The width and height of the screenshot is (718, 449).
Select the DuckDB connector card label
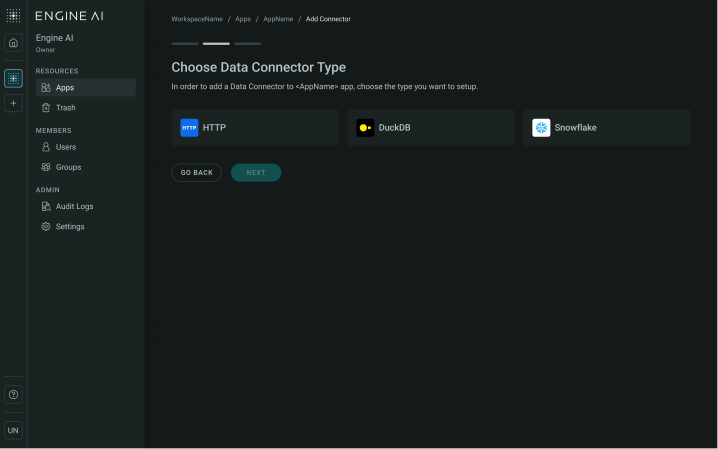(394, 128)
